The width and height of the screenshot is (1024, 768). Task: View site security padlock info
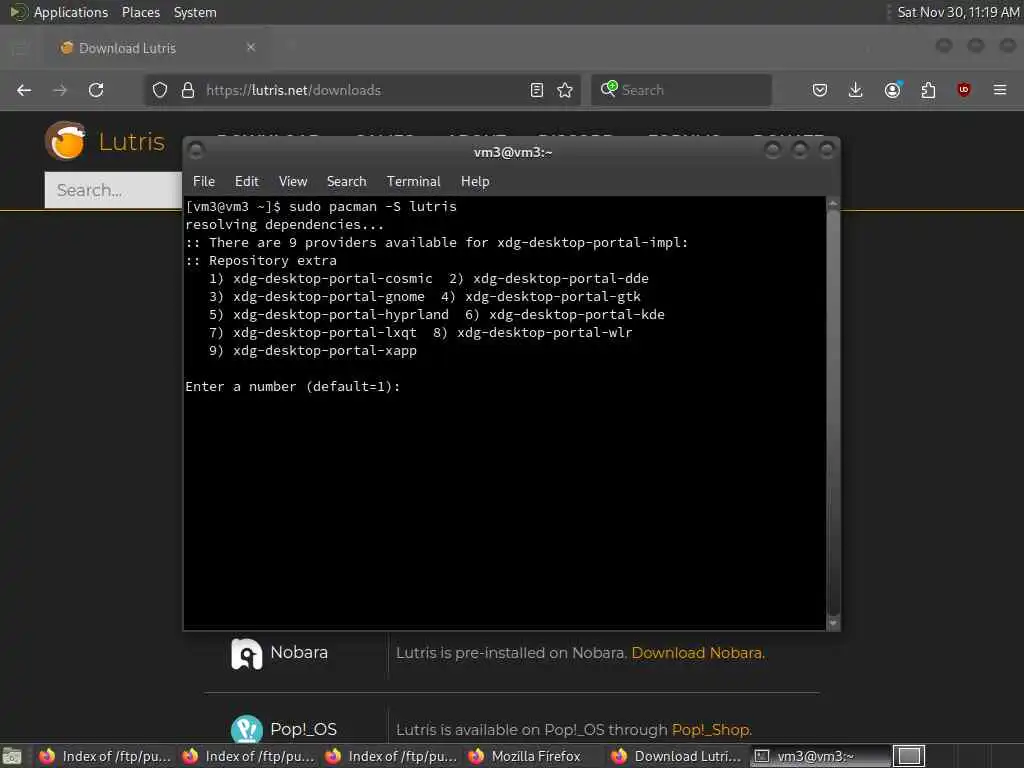188,90
